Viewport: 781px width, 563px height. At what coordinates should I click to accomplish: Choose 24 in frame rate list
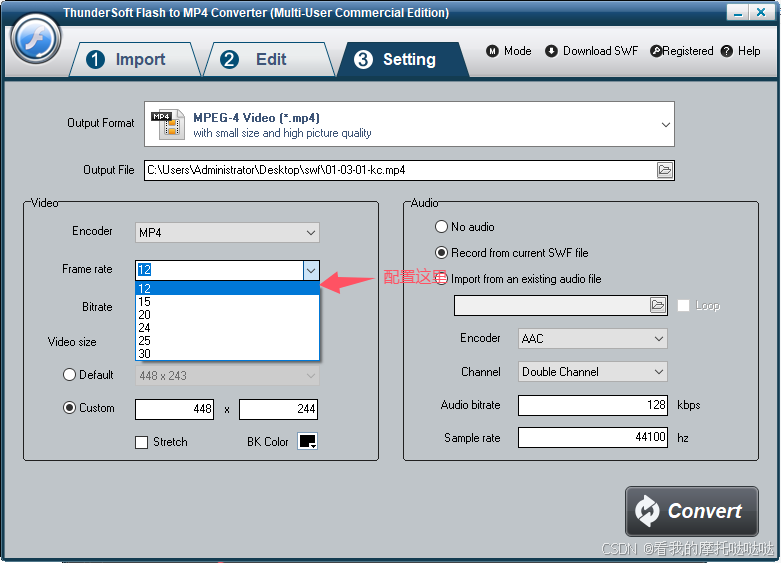227,327
